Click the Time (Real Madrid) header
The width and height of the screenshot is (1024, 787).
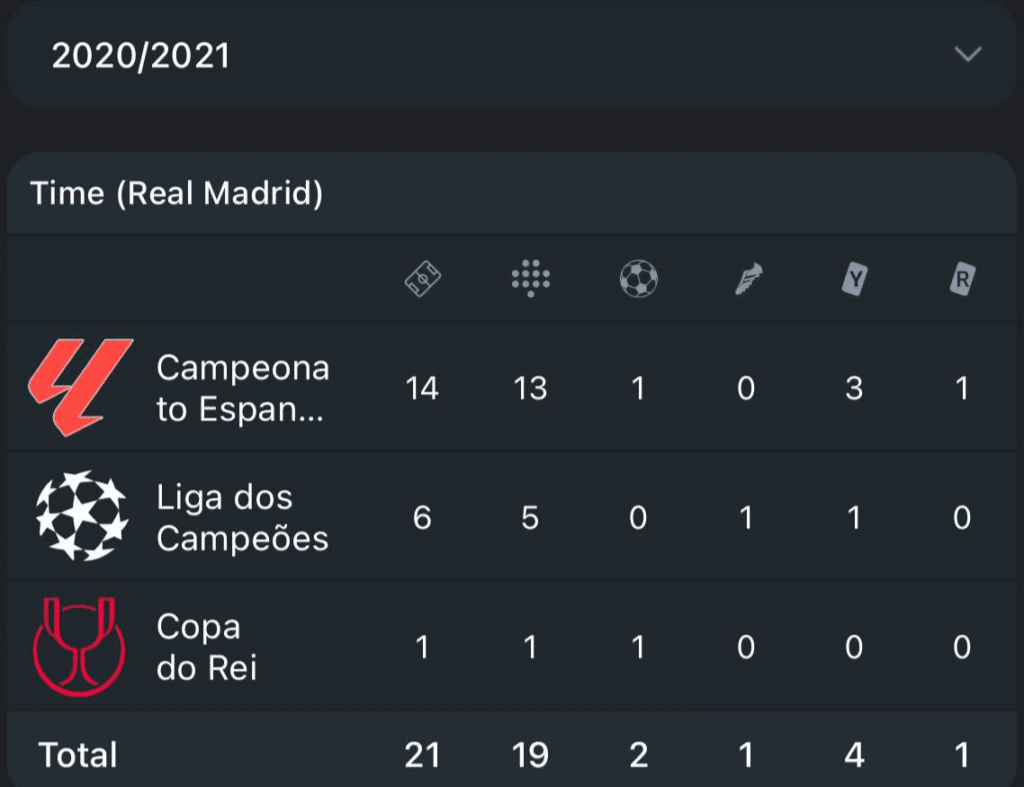pyautogui.click(x=177, y=194)
